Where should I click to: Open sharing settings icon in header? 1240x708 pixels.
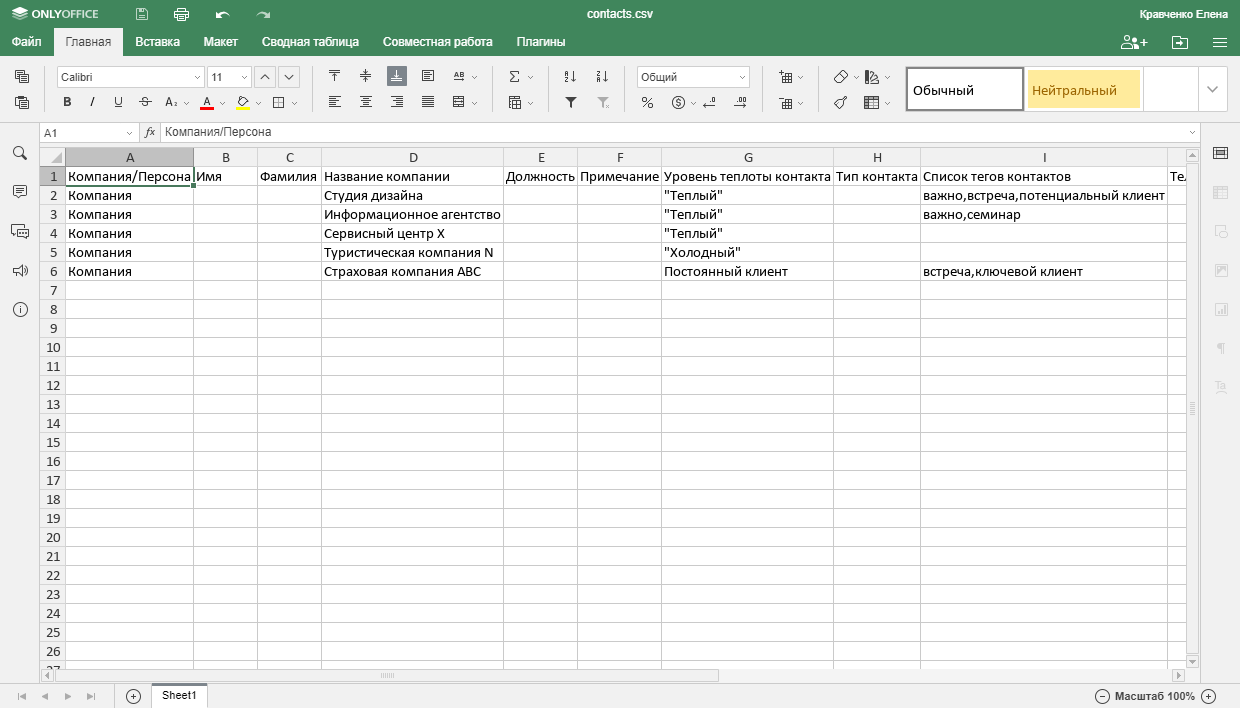click(x=1134, y=42)
